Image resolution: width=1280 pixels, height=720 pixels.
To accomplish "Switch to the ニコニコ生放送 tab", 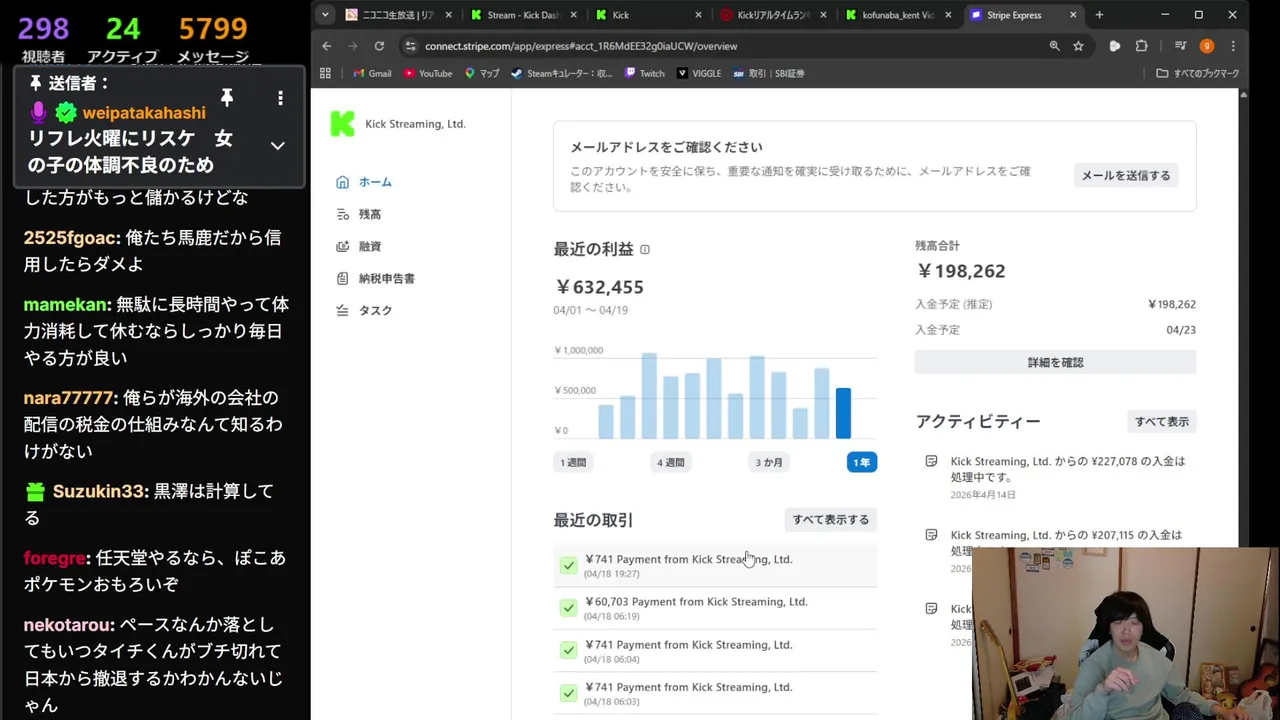I will [x=398, y=15].
